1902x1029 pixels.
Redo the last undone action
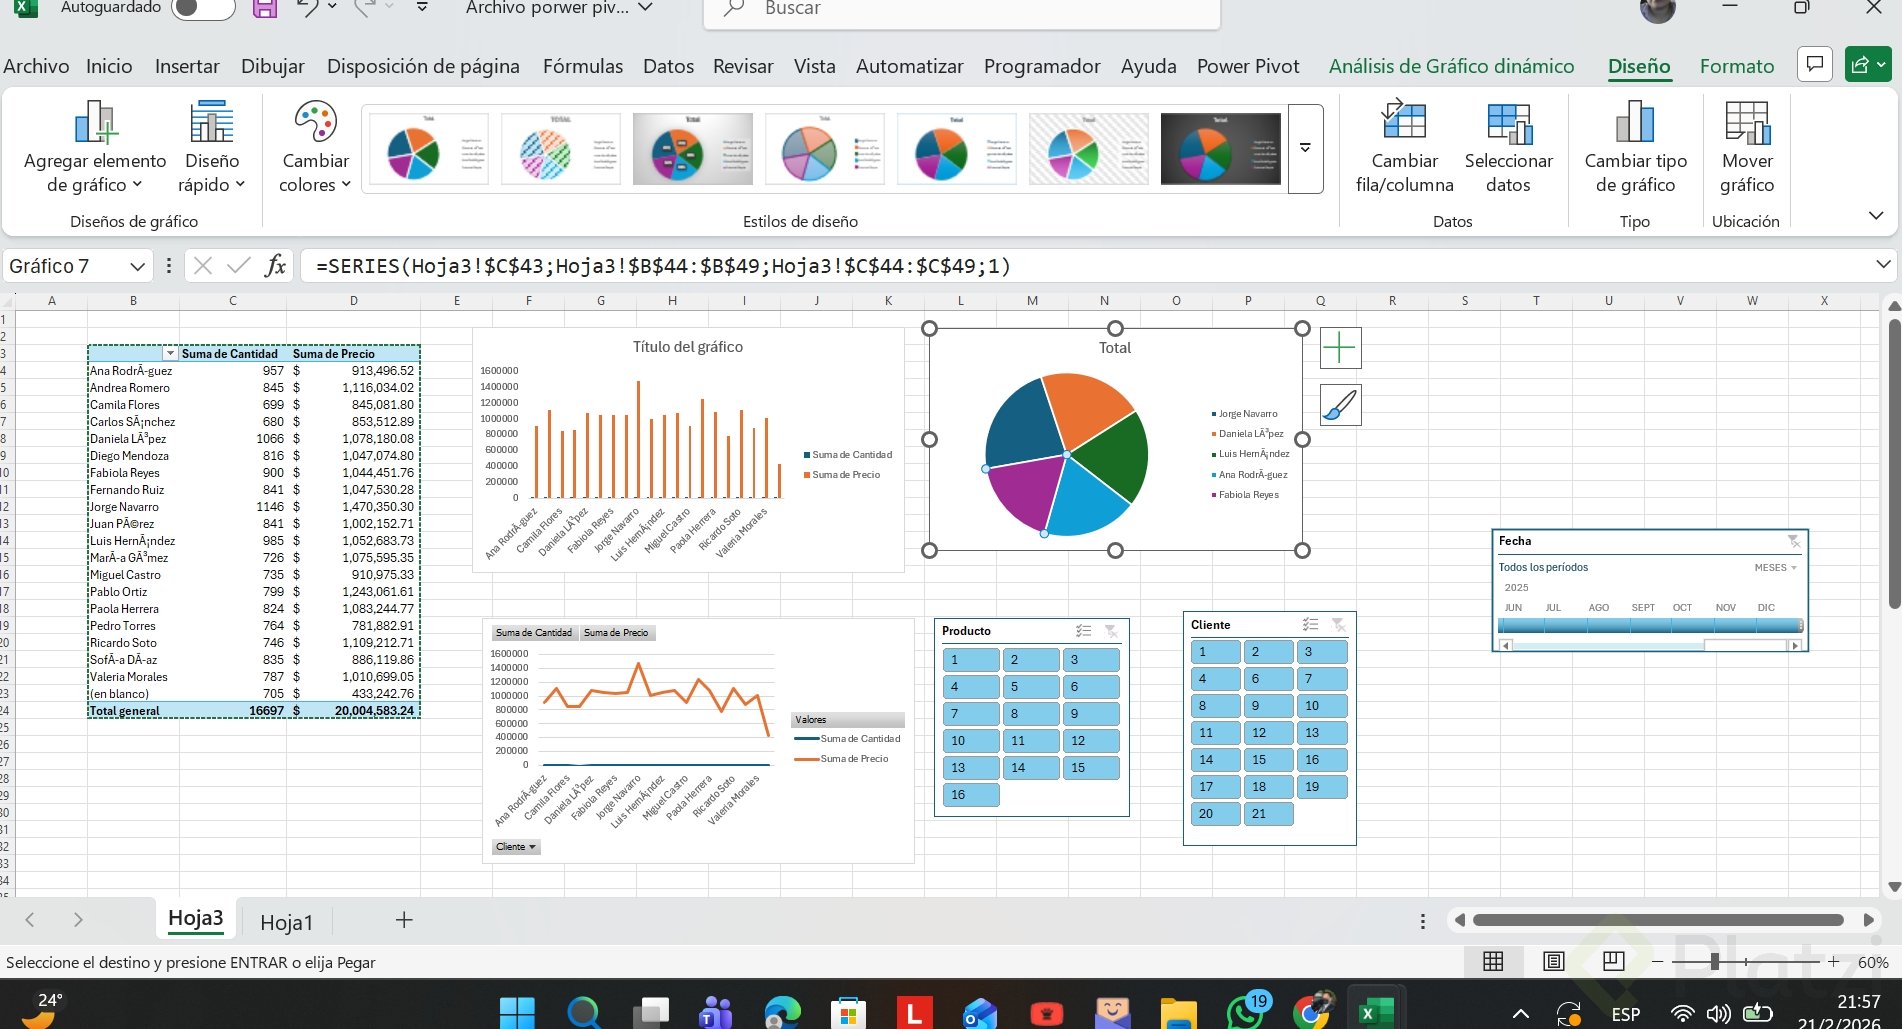coord(363,8)
